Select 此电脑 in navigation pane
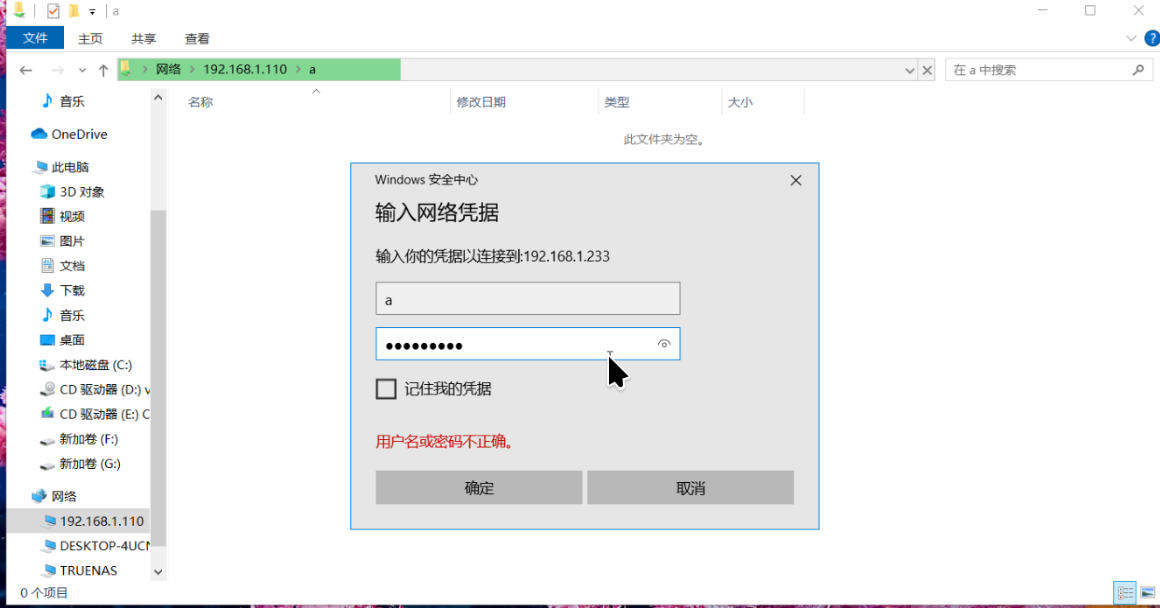The height and width of the screenshot is (608, 1160). click(x=70, y=167)
